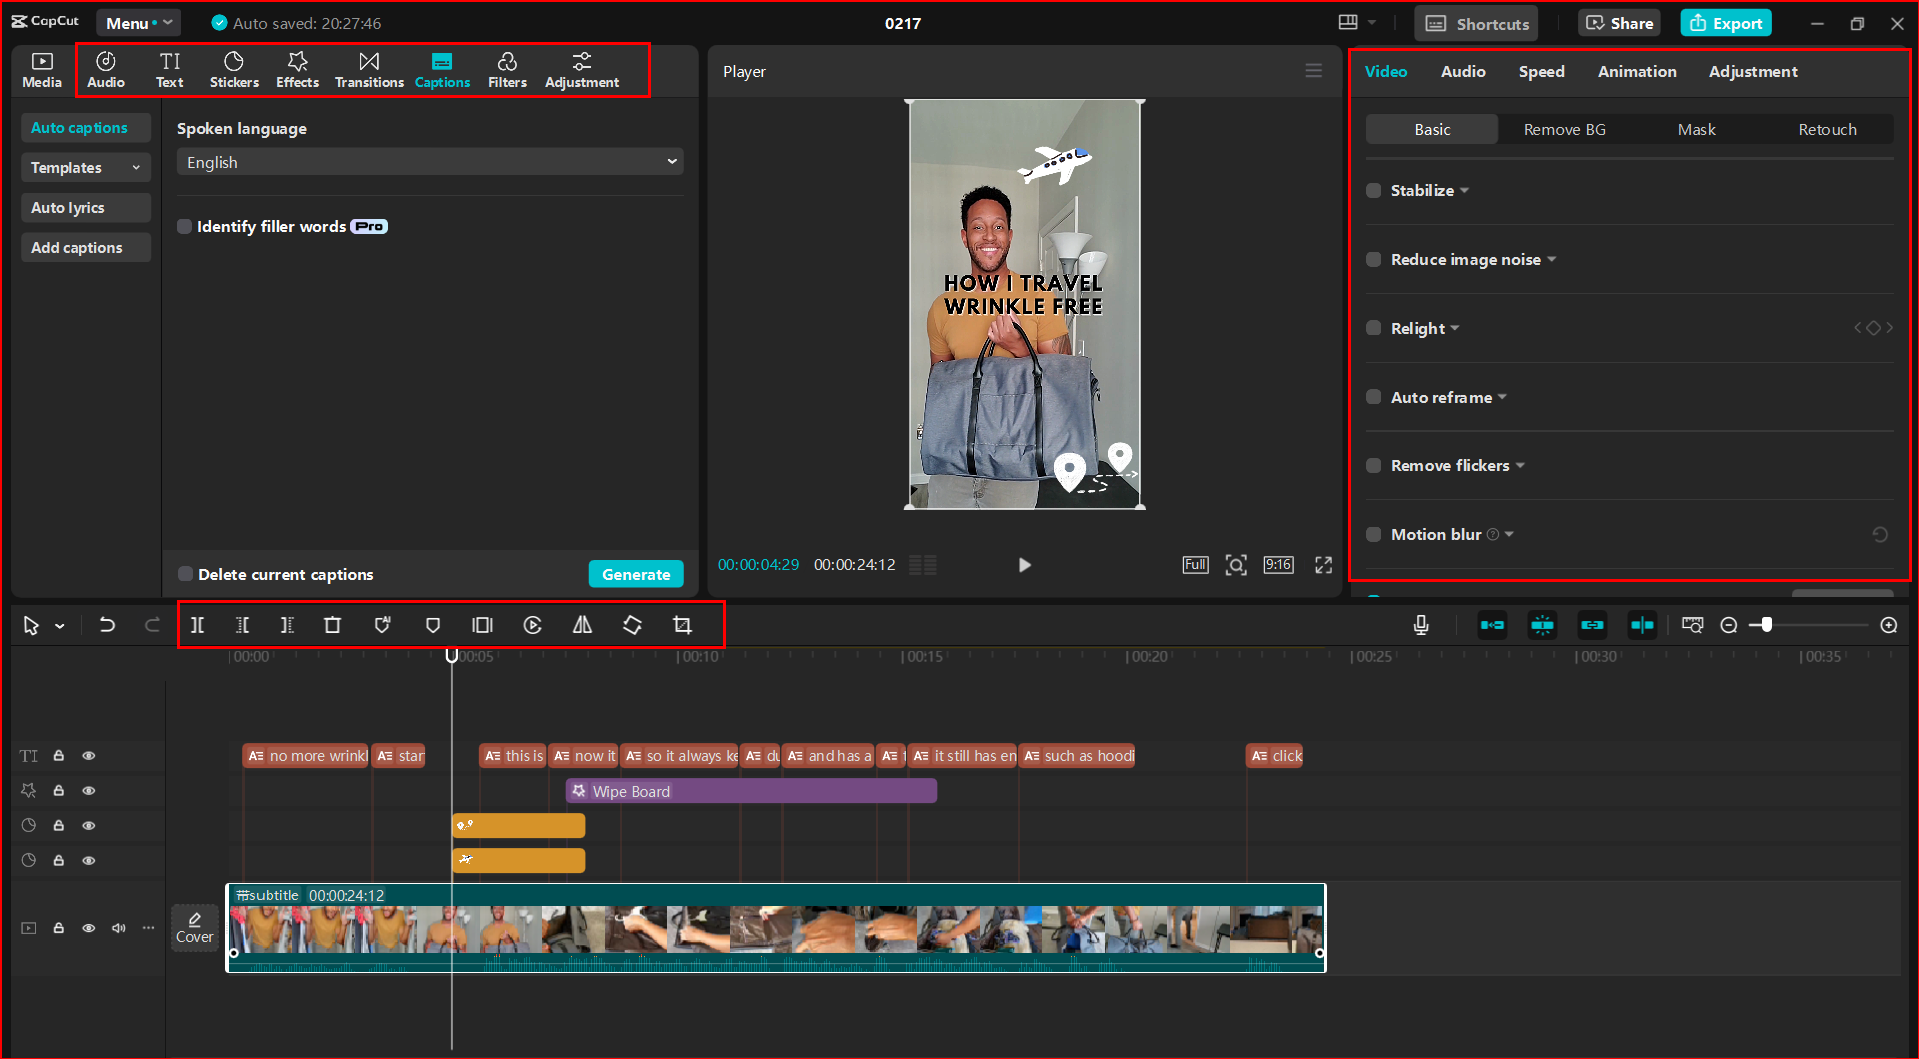This screenshot has height=1059, width=1919.
Task: Enable the Identify filler words checkbox
Action: (185, 226)
